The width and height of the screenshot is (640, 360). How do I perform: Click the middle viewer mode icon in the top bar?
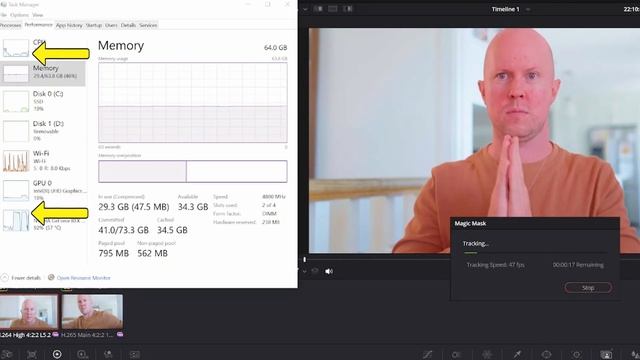(333, 9)
